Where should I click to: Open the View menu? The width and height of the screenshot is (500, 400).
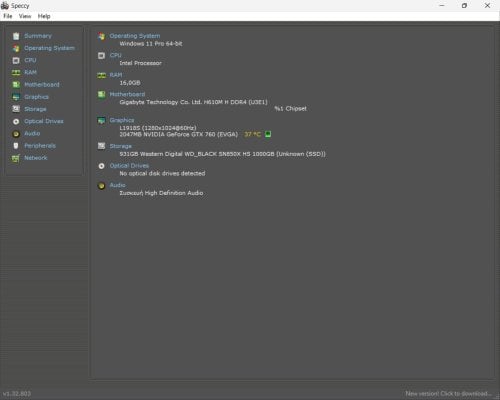pyautogui.click(x=25, y=16)
